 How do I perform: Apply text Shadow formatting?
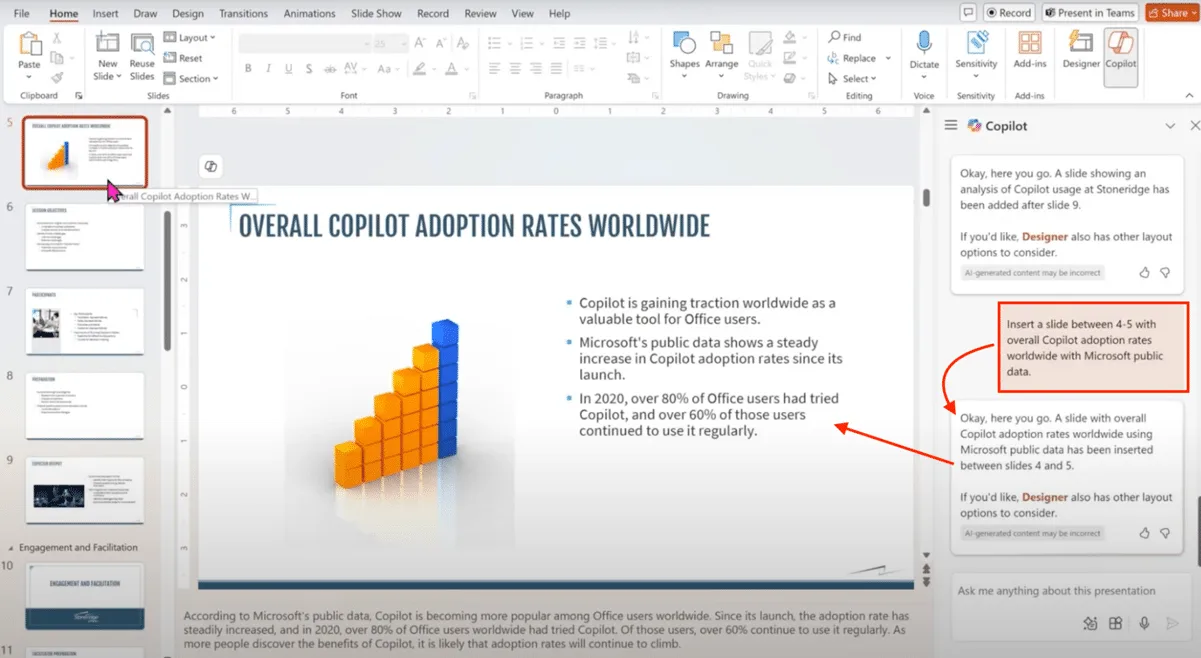[311, 69]
